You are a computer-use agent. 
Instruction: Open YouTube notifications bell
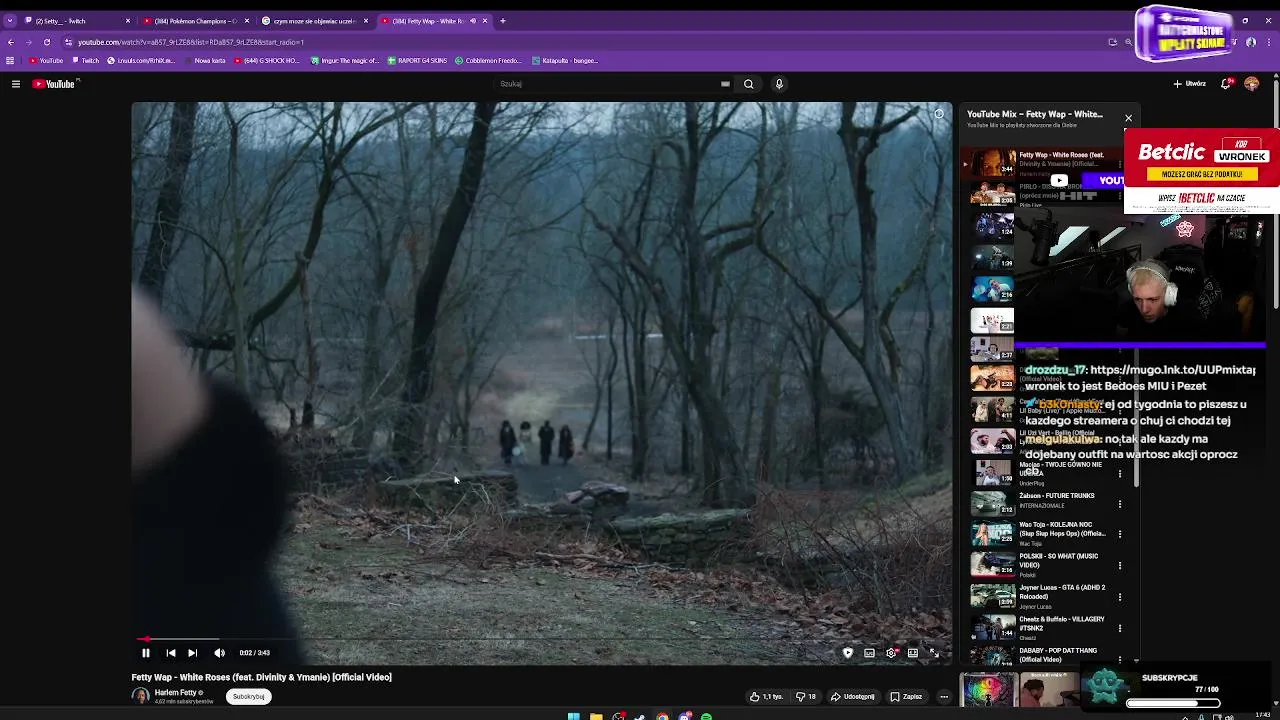[1226, 84]
